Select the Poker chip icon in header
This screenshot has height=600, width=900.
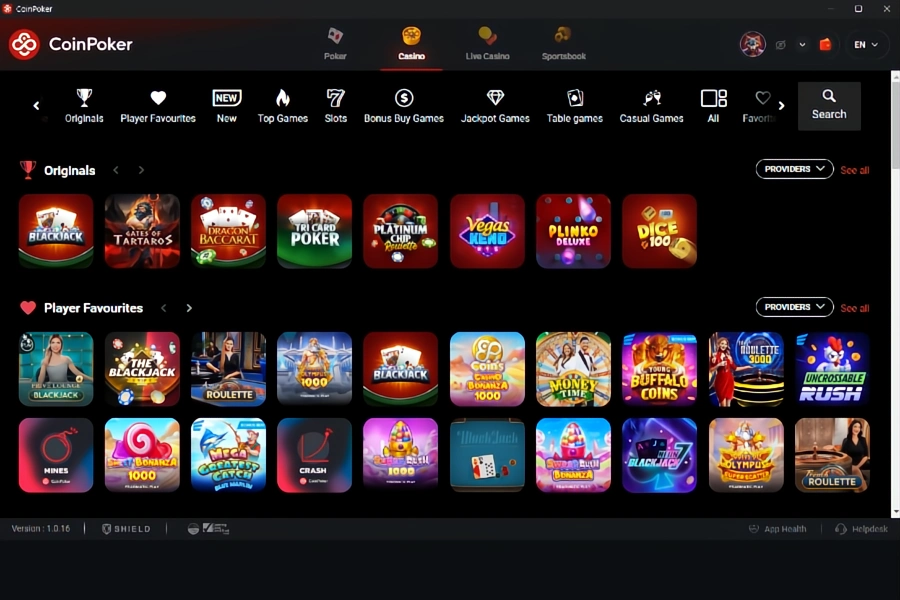click(x=336, y=36)
